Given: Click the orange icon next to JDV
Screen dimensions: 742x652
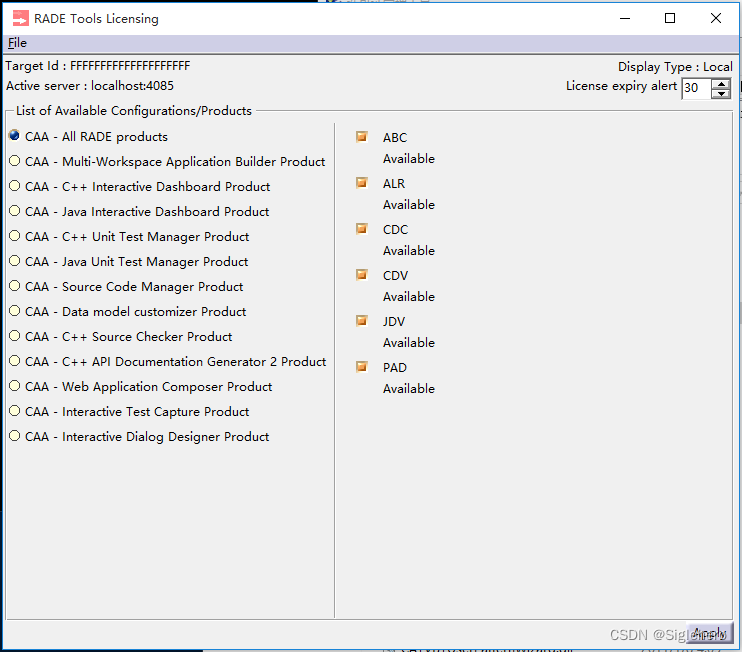Looking at the screenshot, I should (362, 321).
